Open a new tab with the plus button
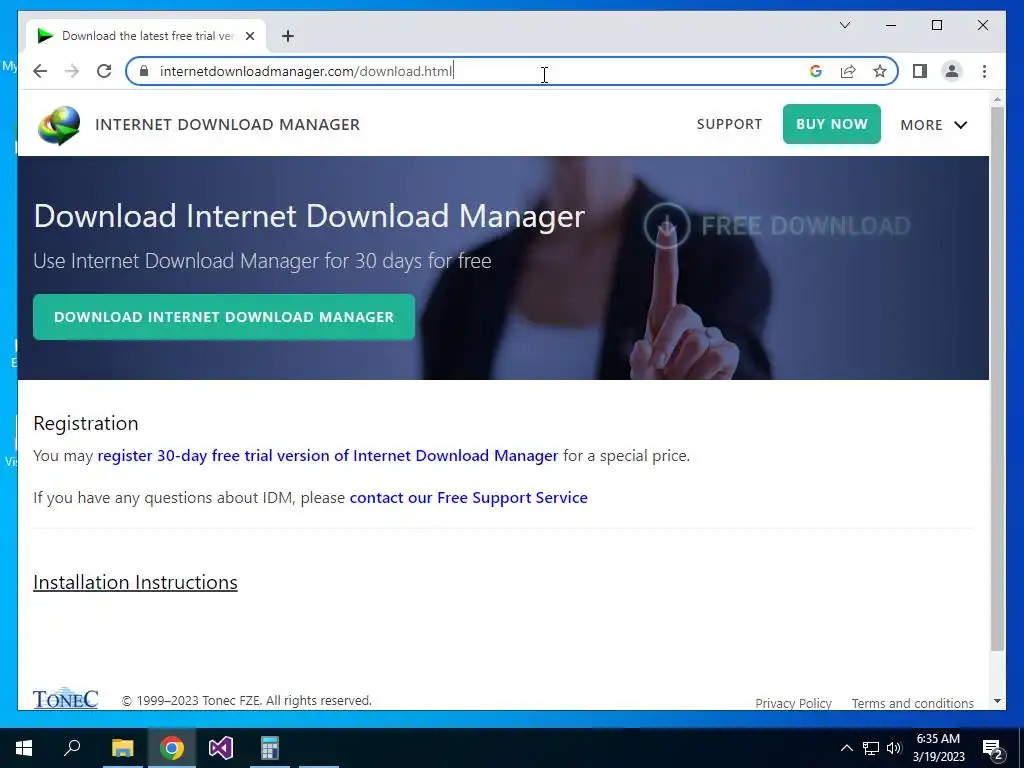The width and height of the screenshot is (1024, 768). click(288, 36)
